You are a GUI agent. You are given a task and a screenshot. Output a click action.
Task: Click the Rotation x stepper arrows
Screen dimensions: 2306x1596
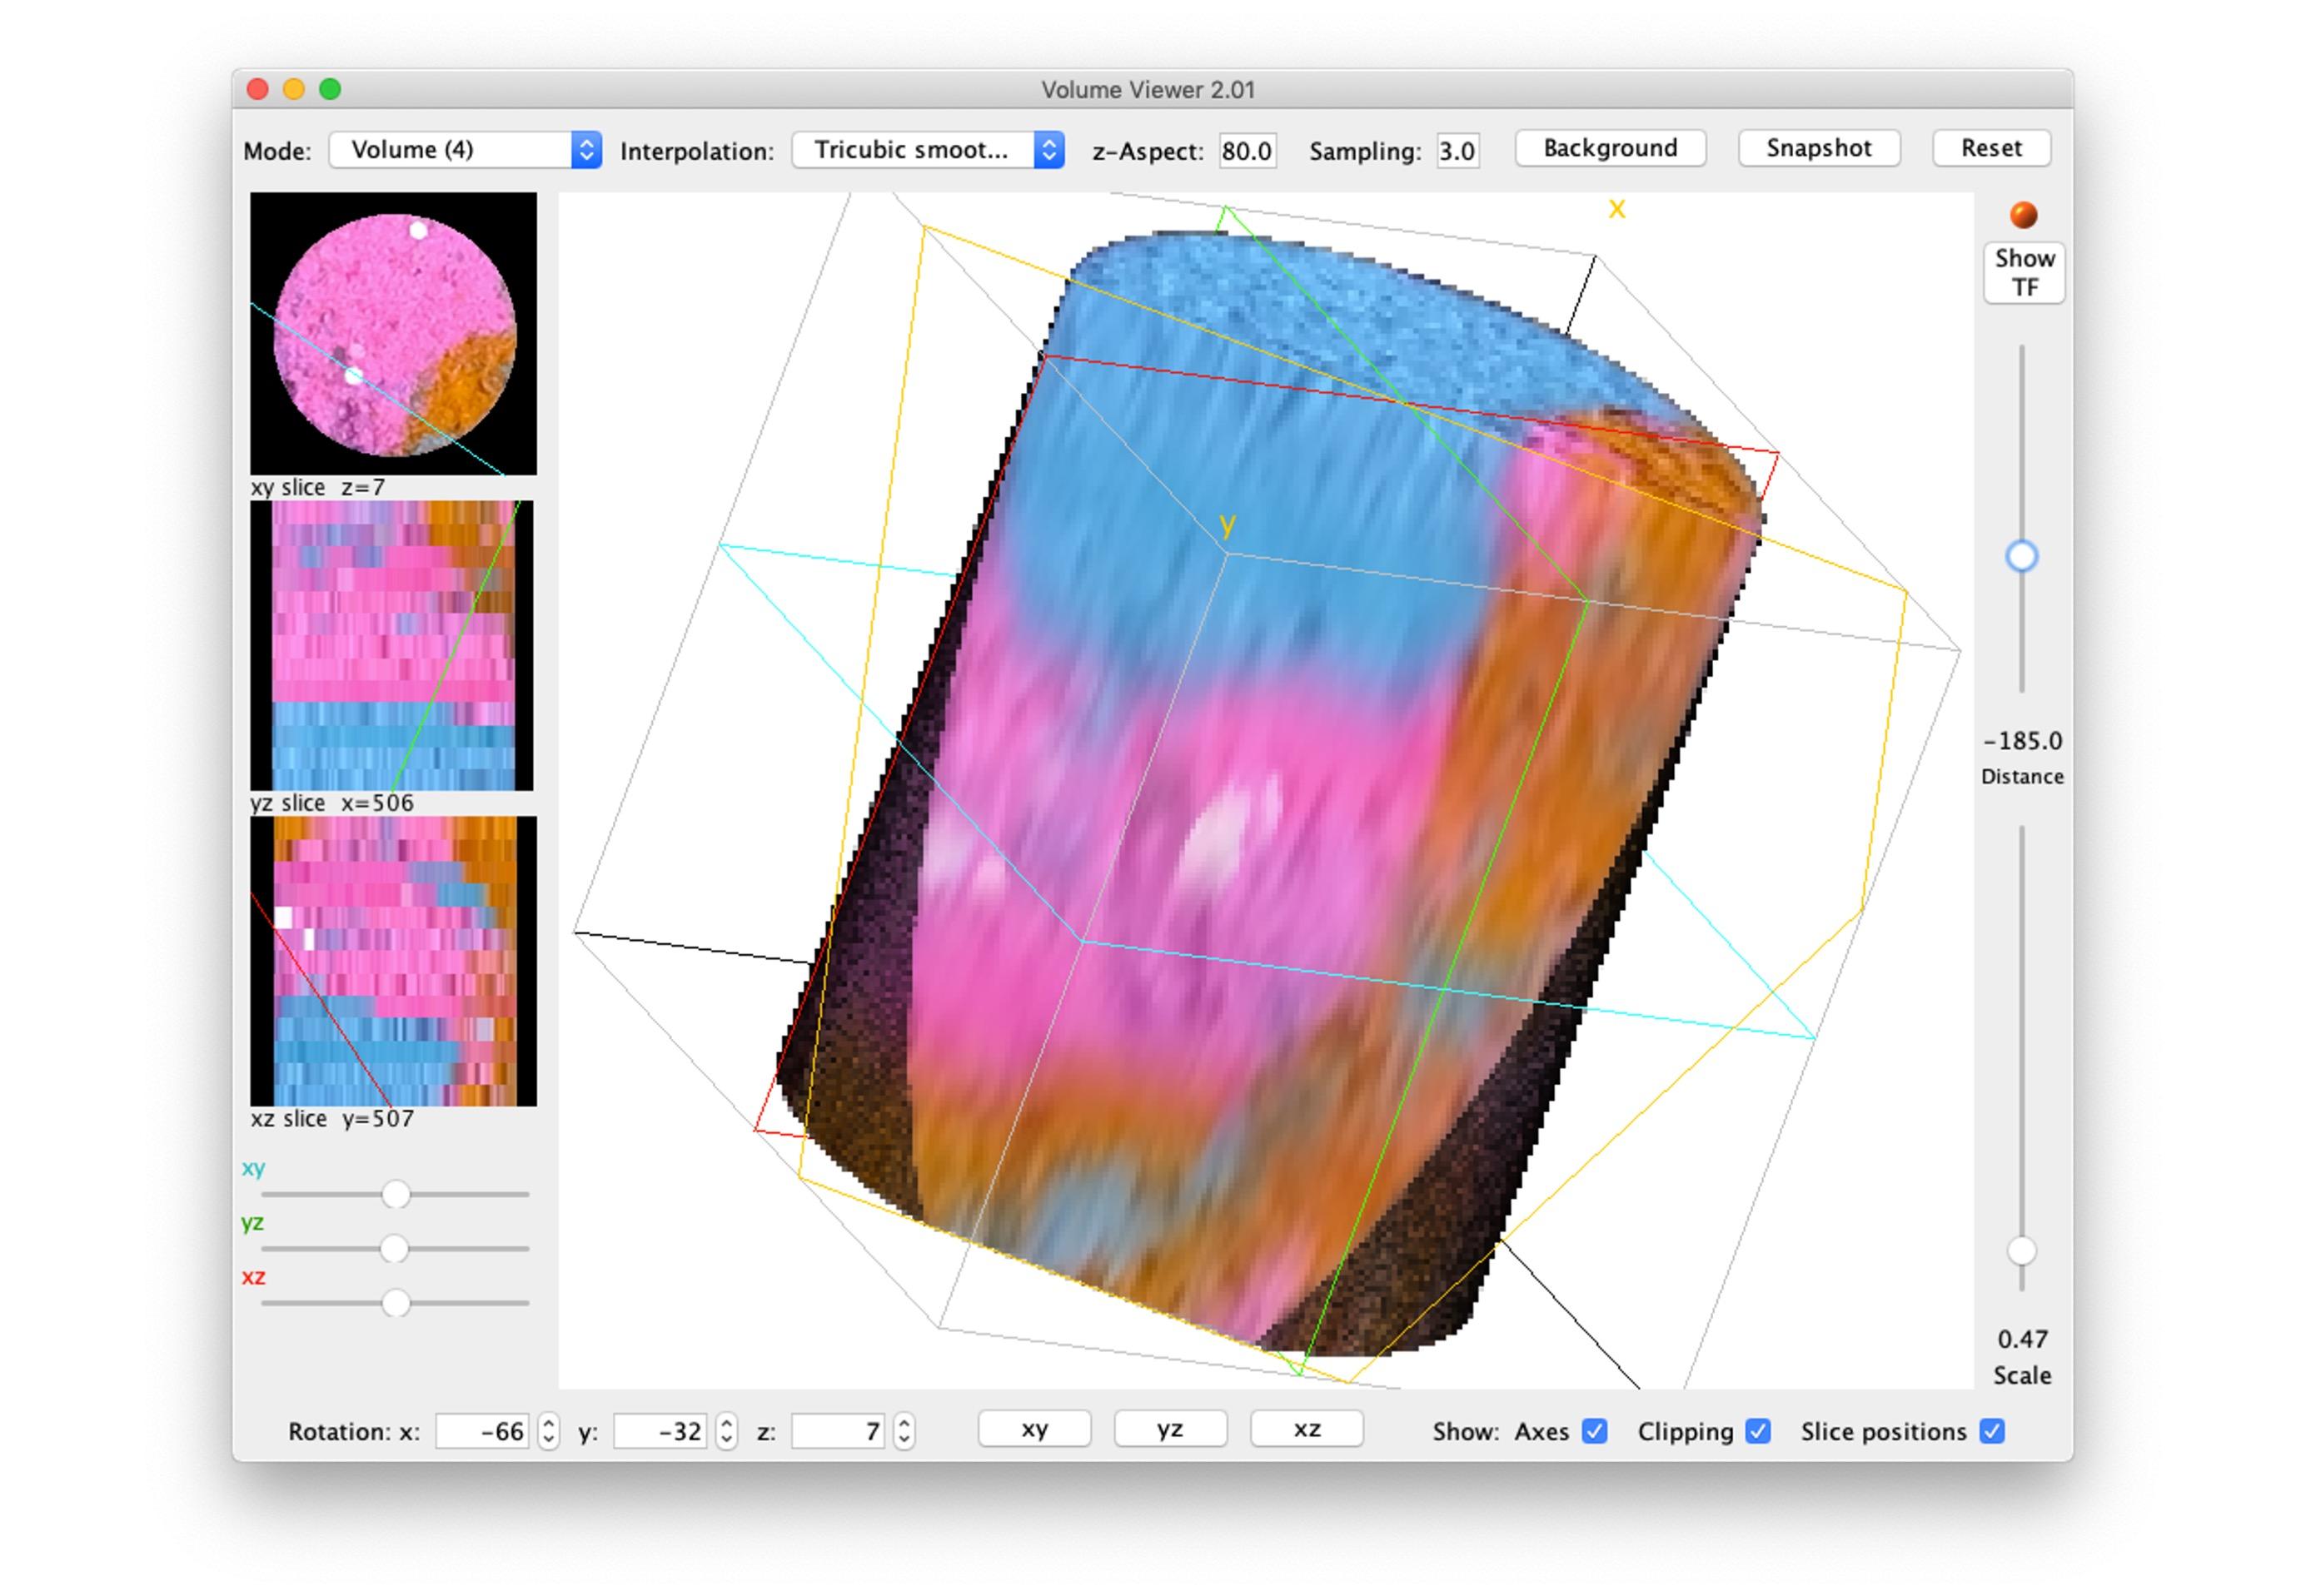[548, 1431]
